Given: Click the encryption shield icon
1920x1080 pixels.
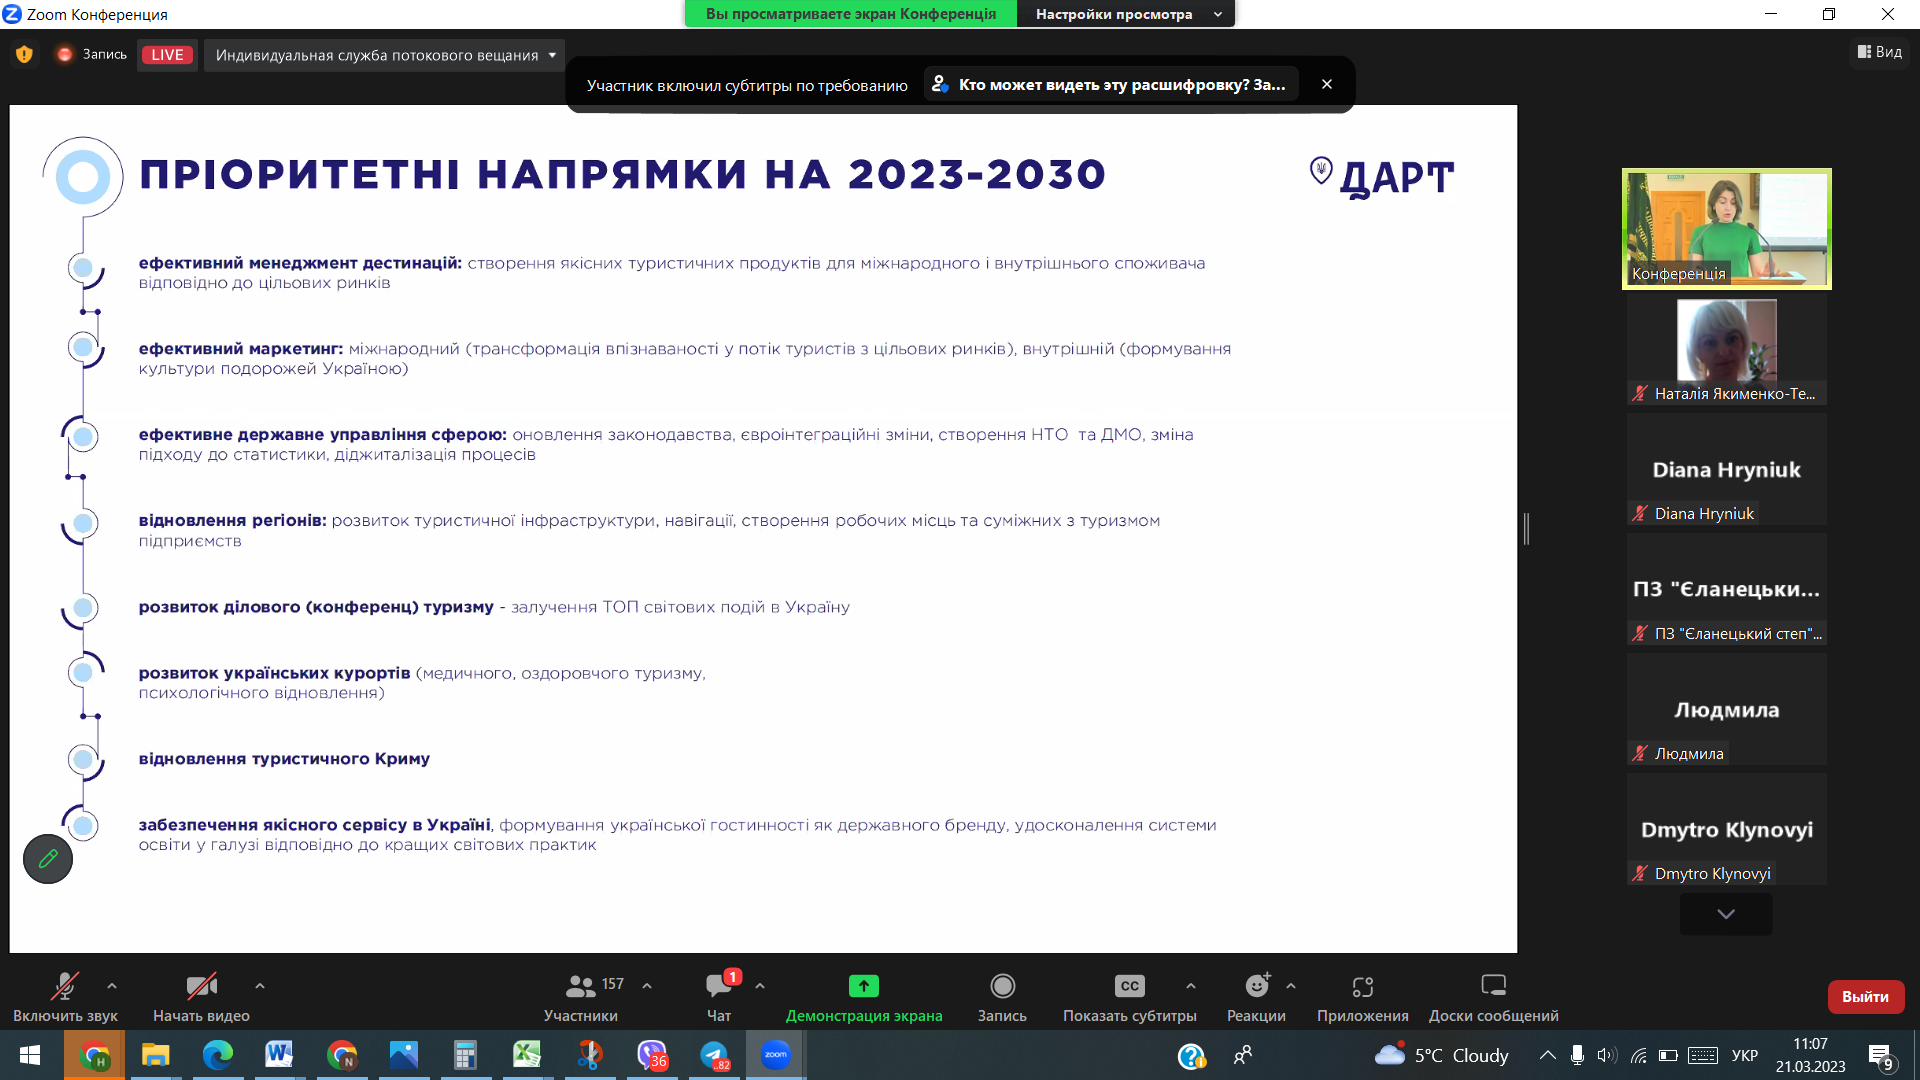Looking at the screenshot, I should pyautogui.click(x=24, y=55).
